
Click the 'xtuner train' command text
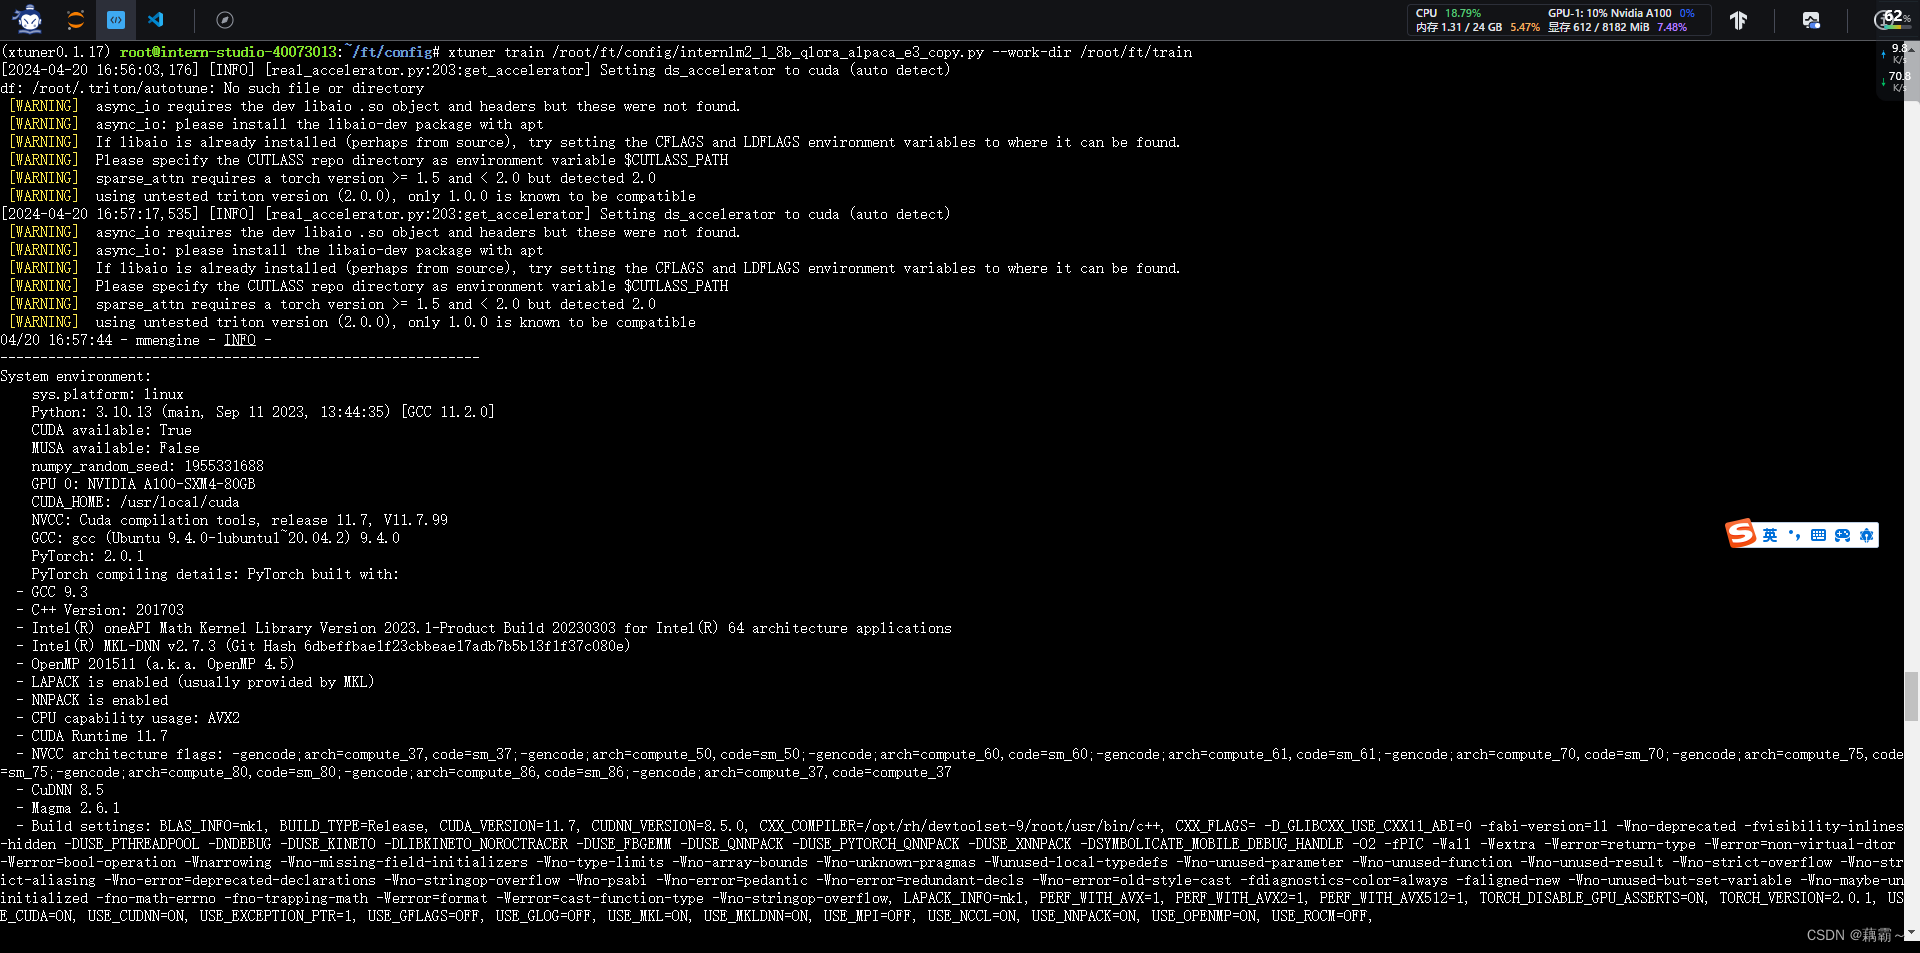point(496,52)
